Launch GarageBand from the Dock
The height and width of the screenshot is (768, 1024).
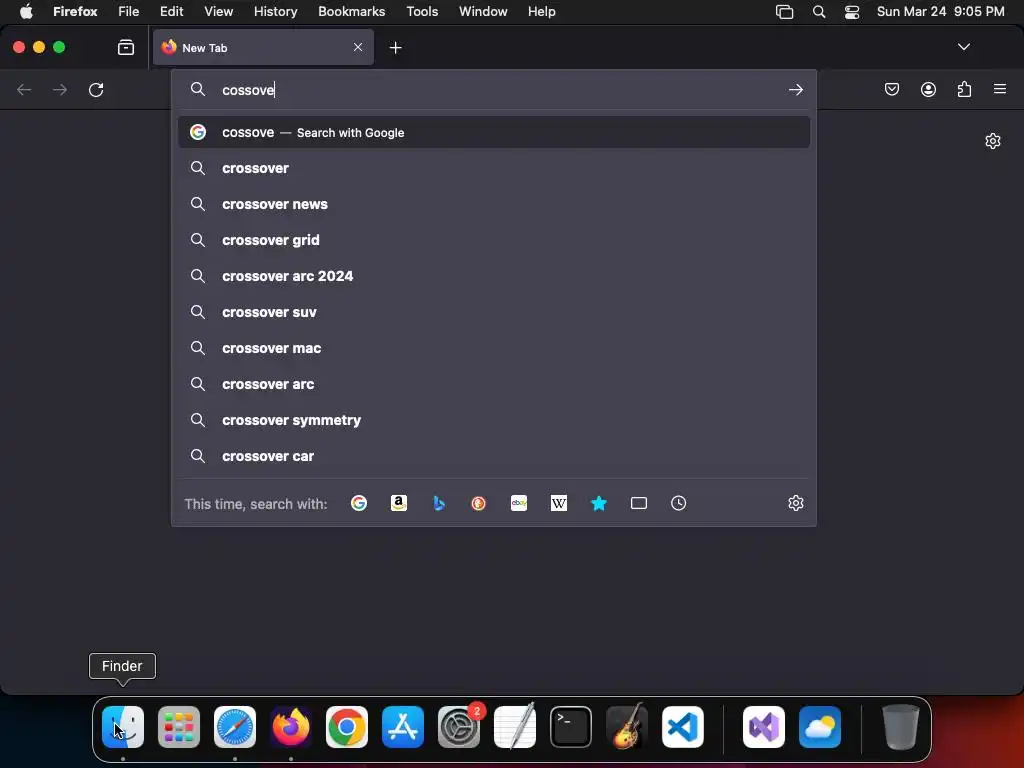[x=627, y=727]
